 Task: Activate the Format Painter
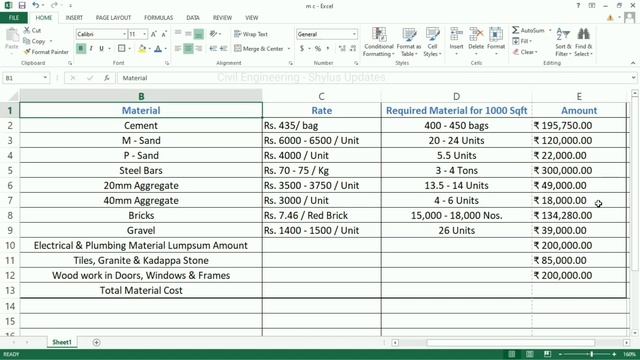(46, 52)
